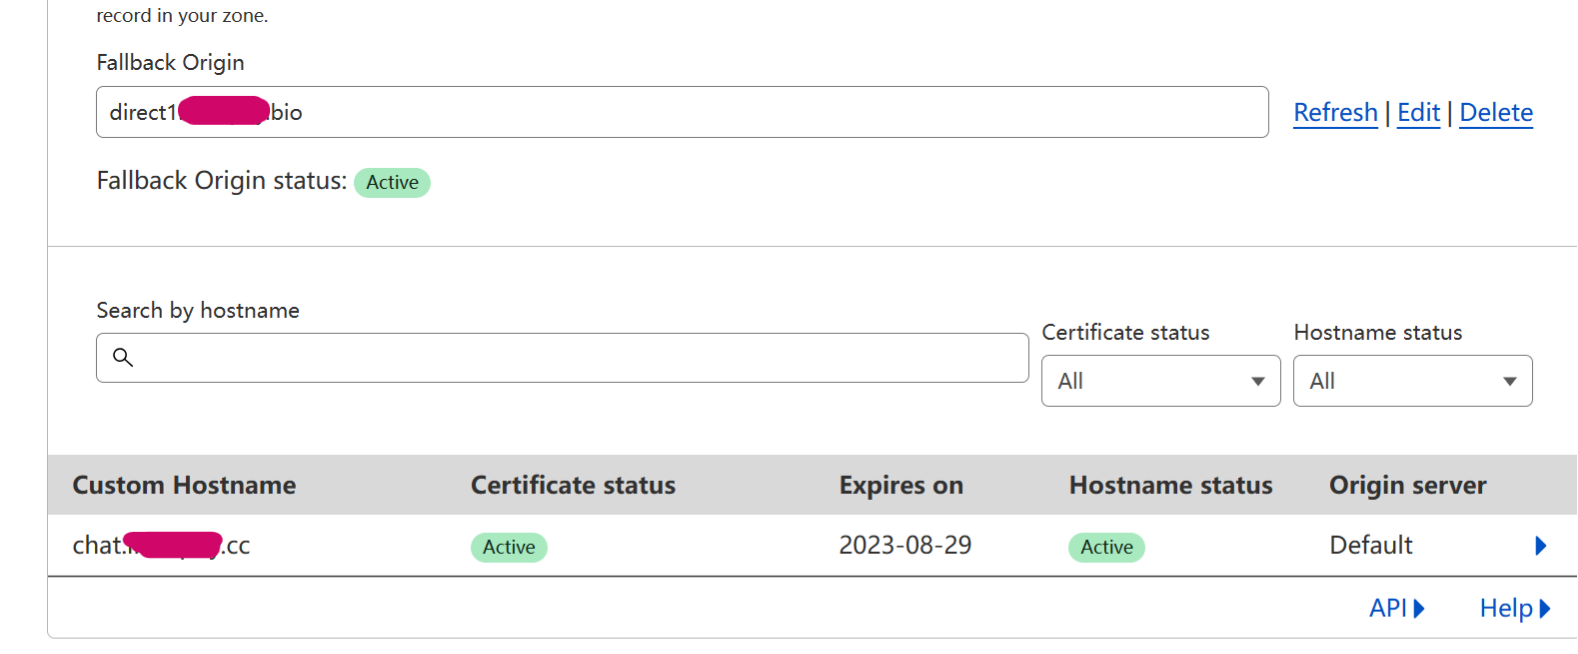This screenshot has width=1578, height=654.
Task: Click the Refresh link
Action: (1335, 113)
